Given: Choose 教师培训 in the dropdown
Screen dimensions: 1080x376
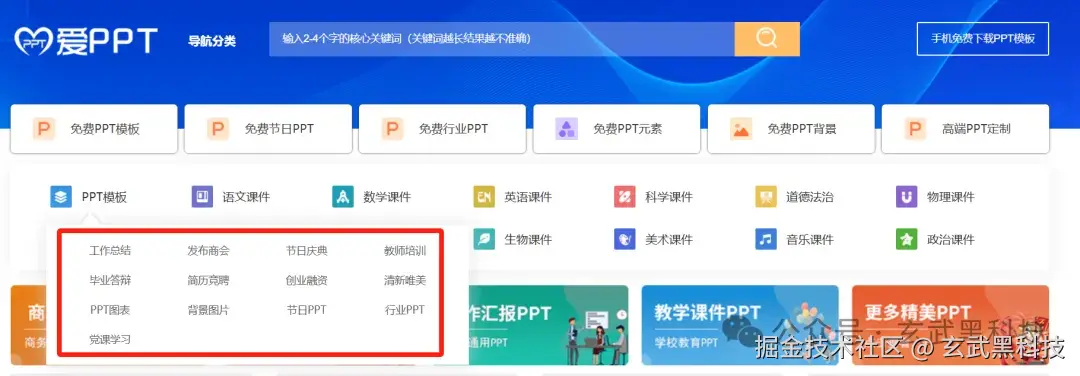Looking at the screenshot, I should coord(405,251).
